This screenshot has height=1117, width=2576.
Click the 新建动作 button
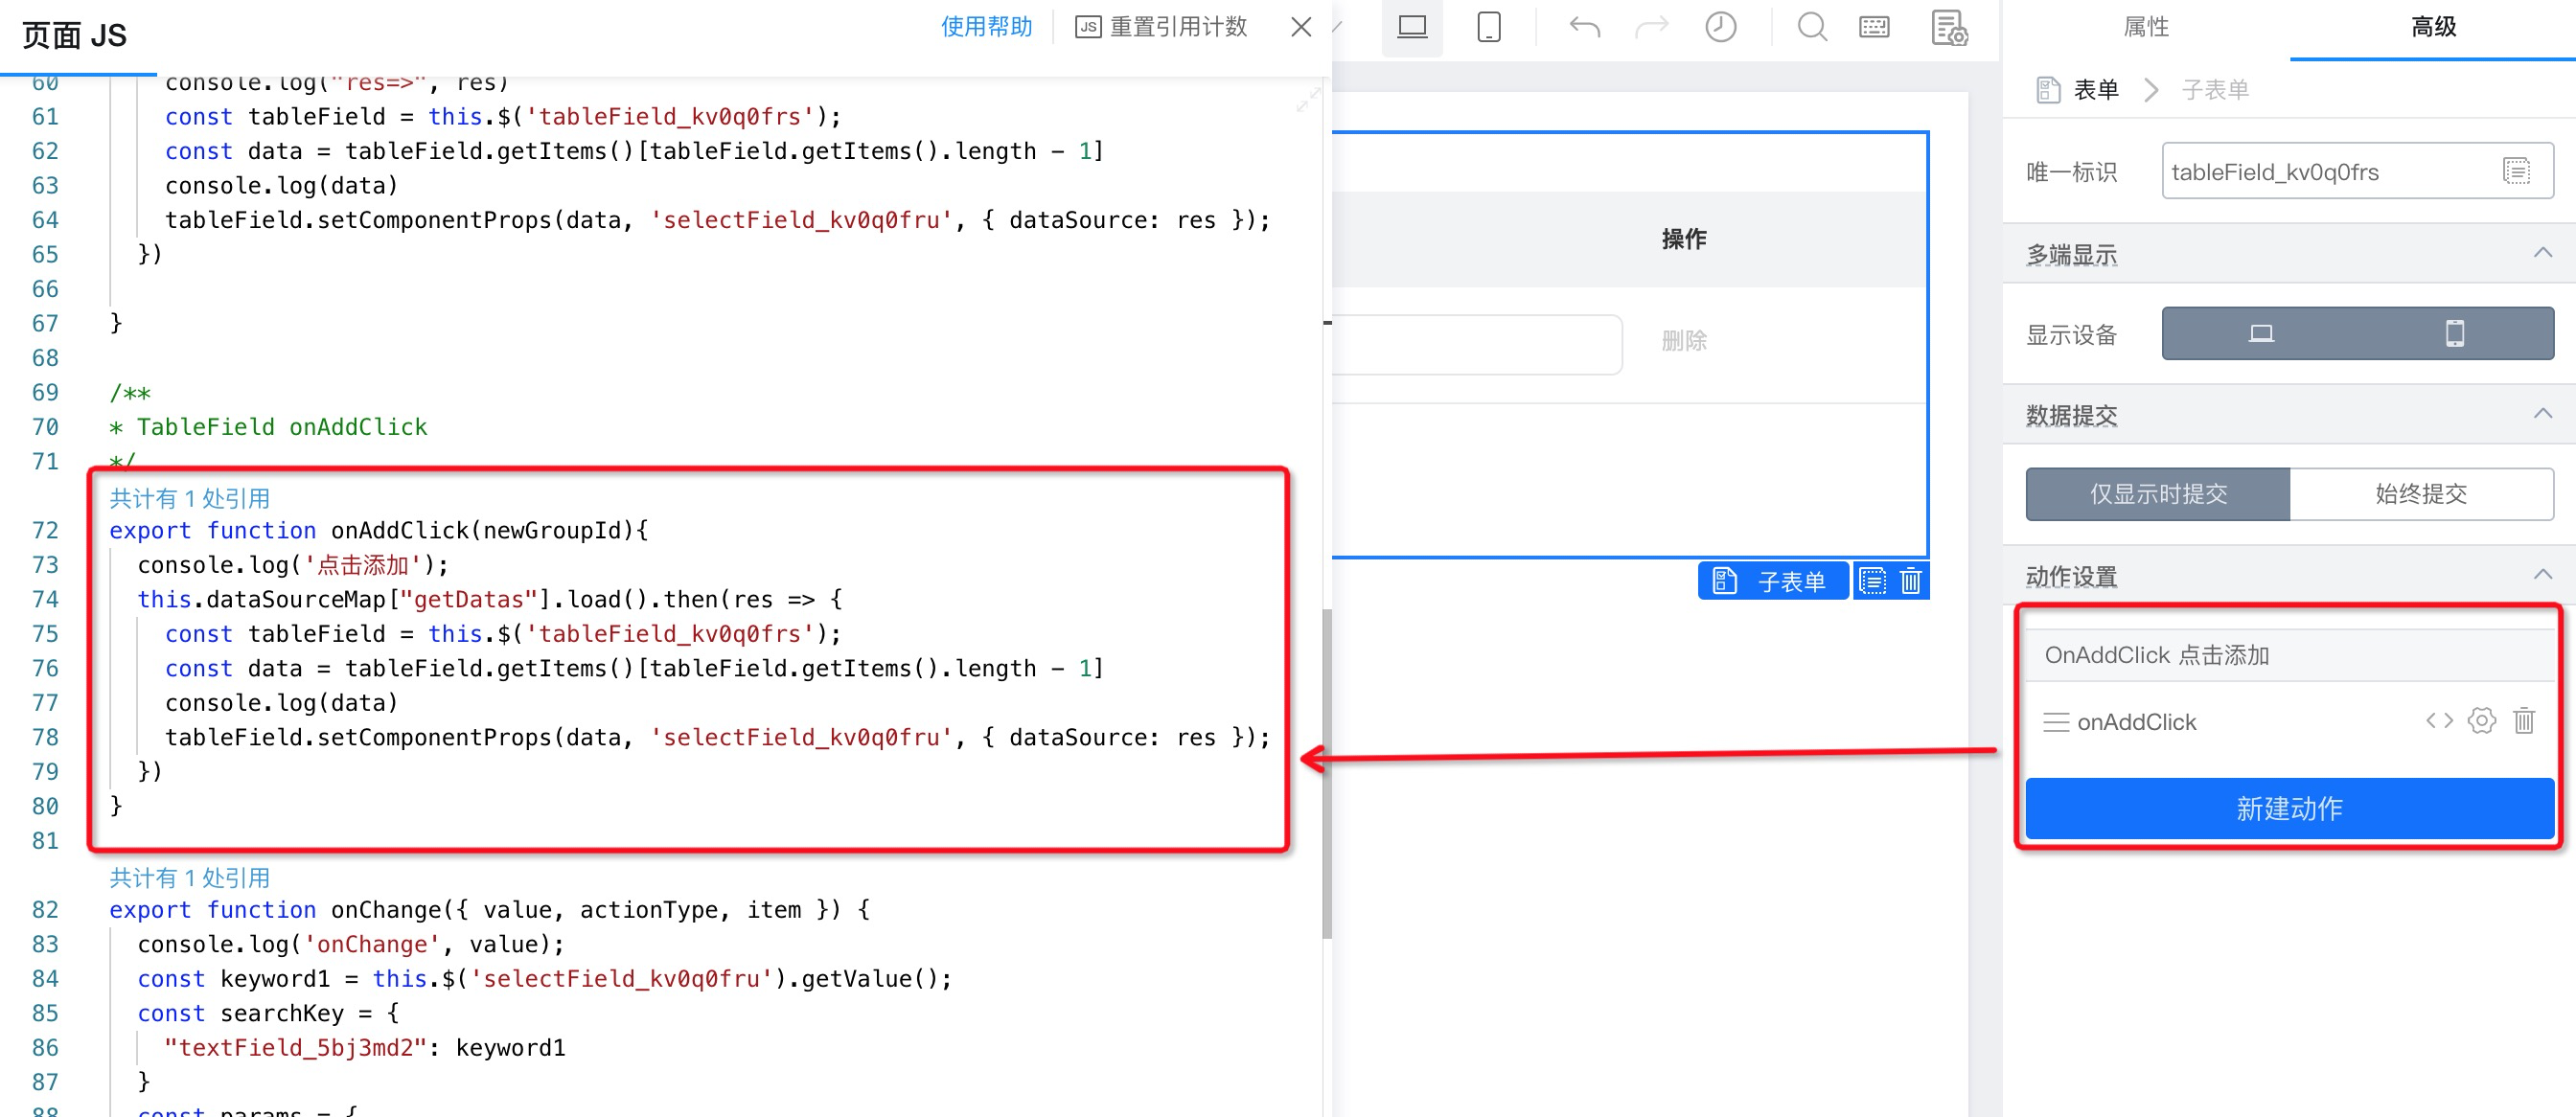[2289, 808]
